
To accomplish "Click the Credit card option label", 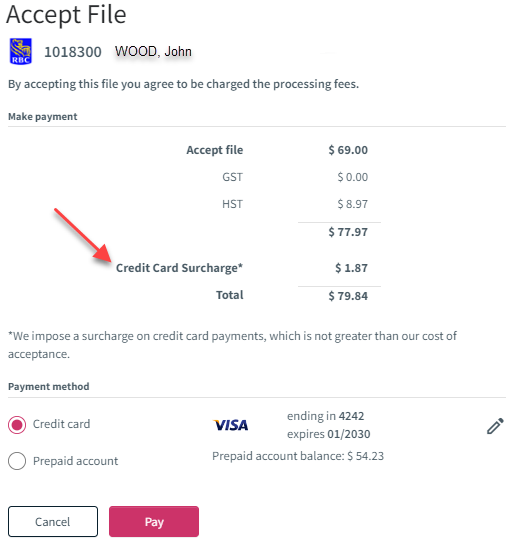I will 61,424.
